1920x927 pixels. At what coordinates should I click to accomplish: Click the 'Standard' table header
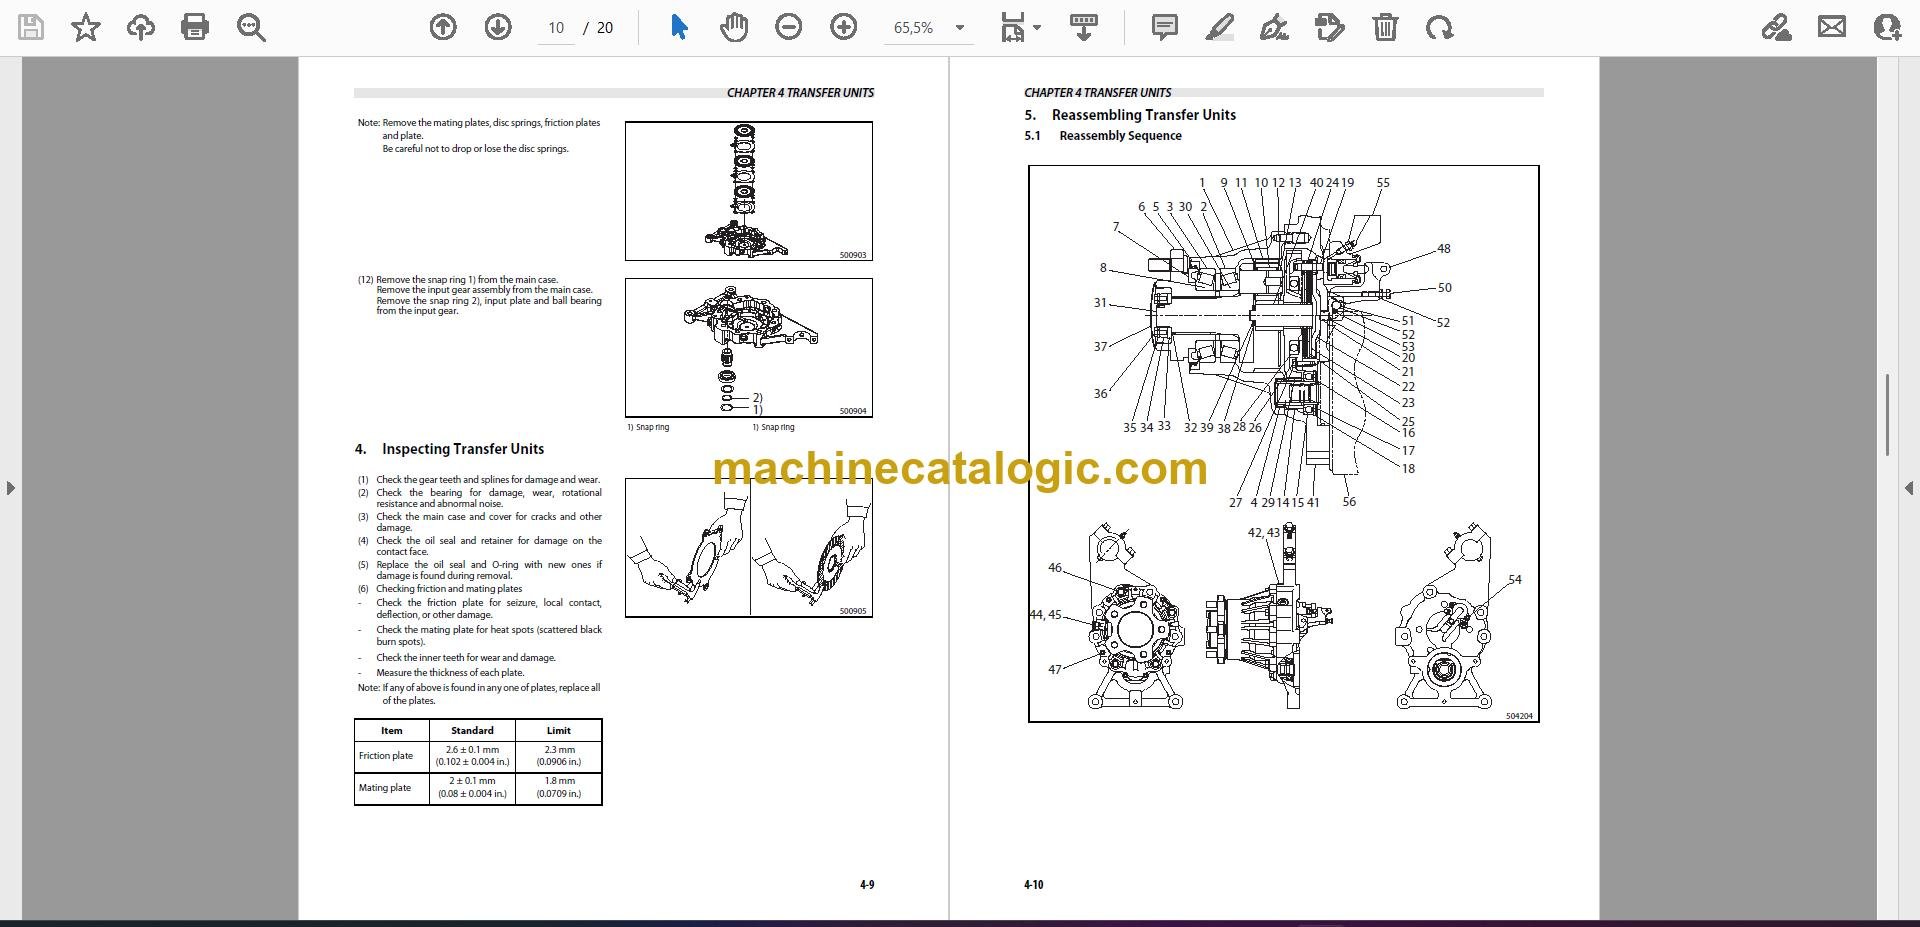click(472, 730)
